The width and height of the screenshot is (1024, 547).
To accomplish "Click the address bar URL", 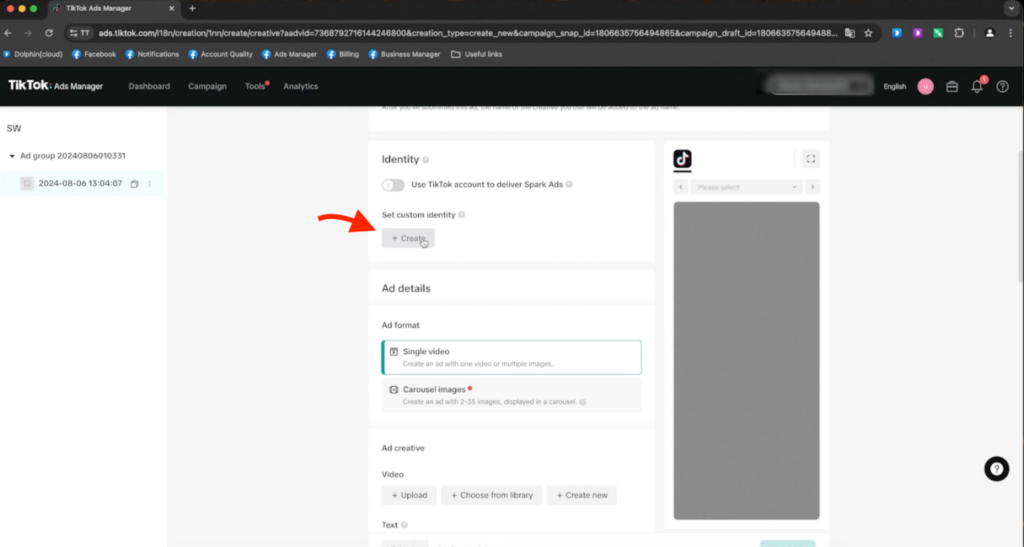I will coord(468,33).
